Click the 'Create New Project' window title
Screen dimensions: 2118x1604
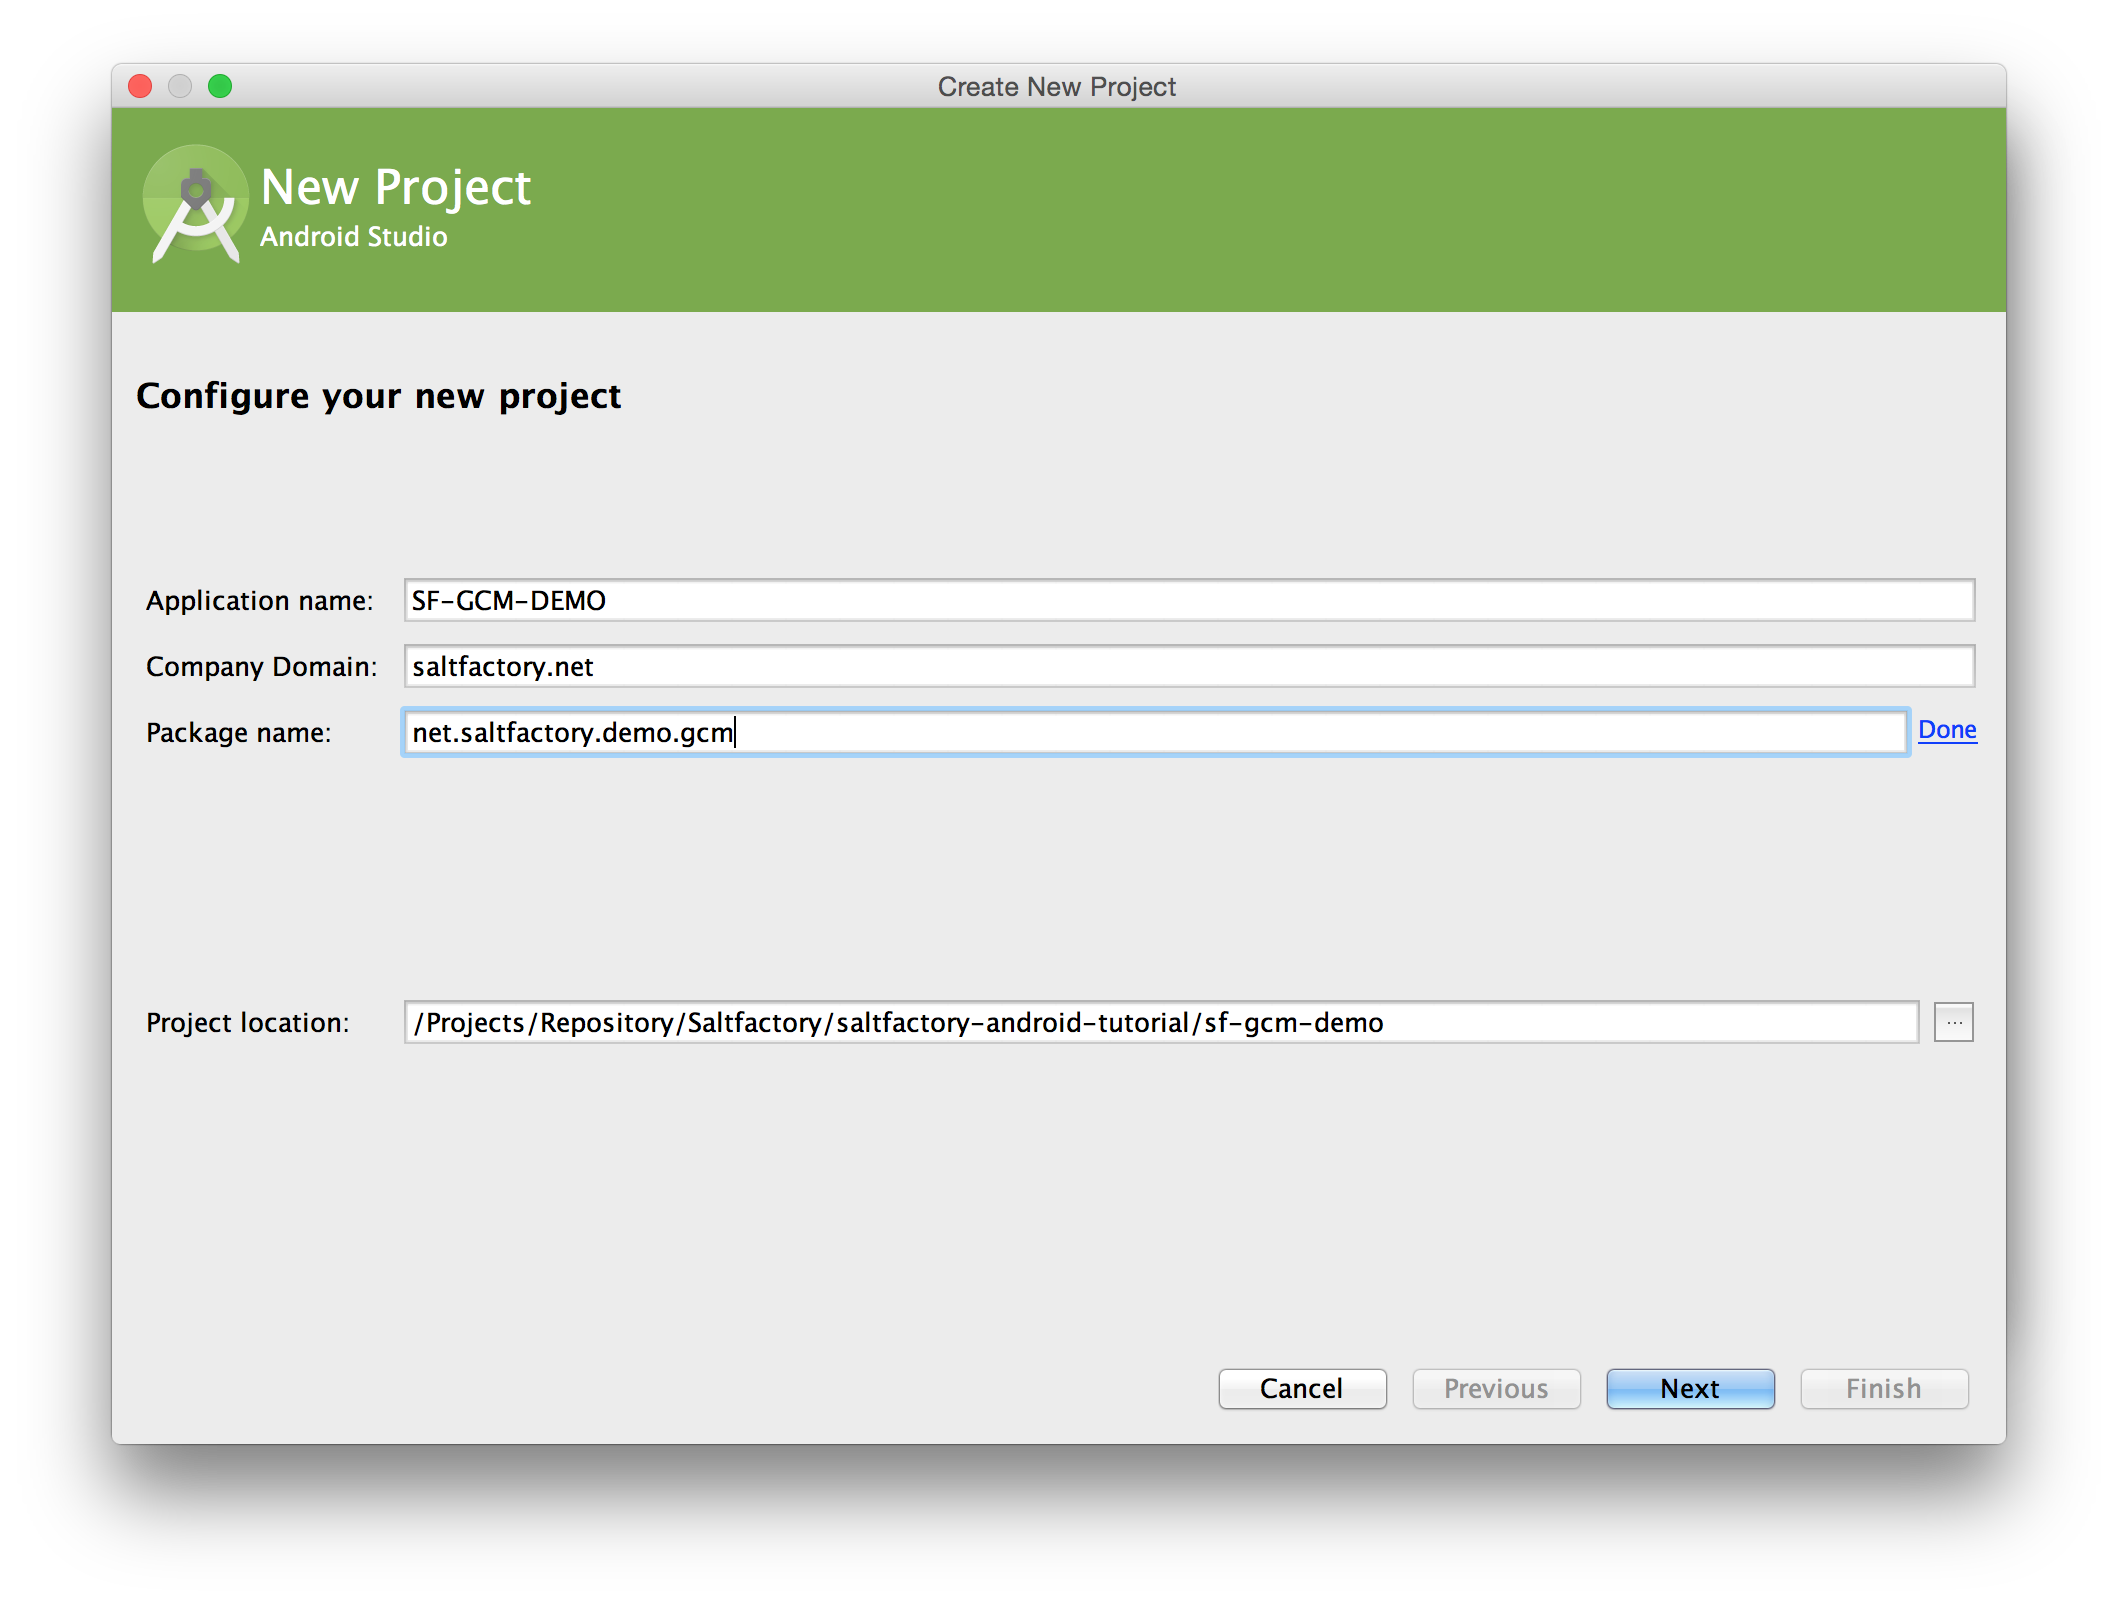[1057, 87]
